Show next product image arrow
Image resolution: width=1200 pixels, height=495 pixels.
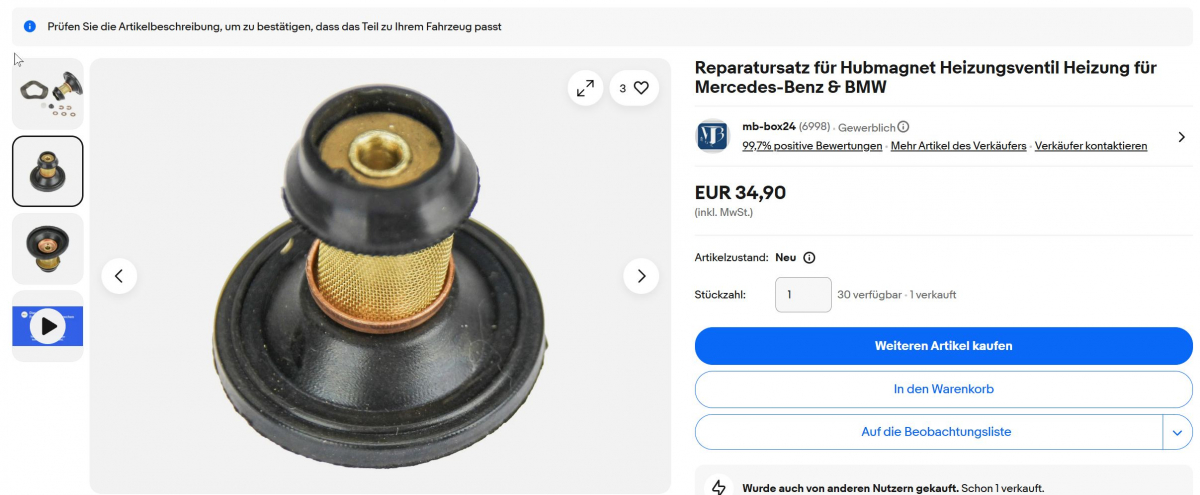[x=641, y=276]
